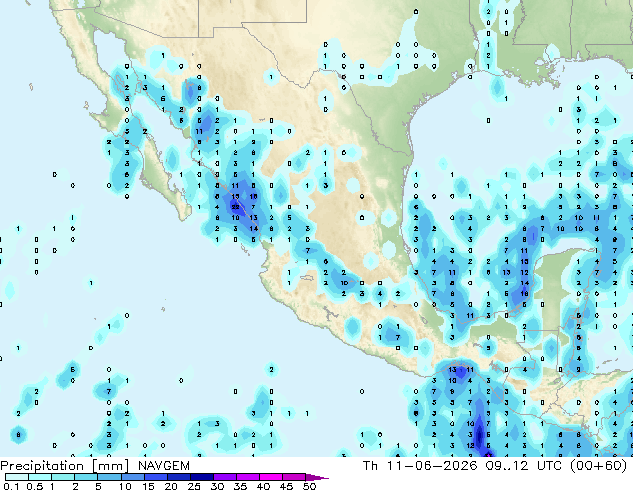
Task: Click the '22' precipitation value on map
Action: (x=235, y=207)
